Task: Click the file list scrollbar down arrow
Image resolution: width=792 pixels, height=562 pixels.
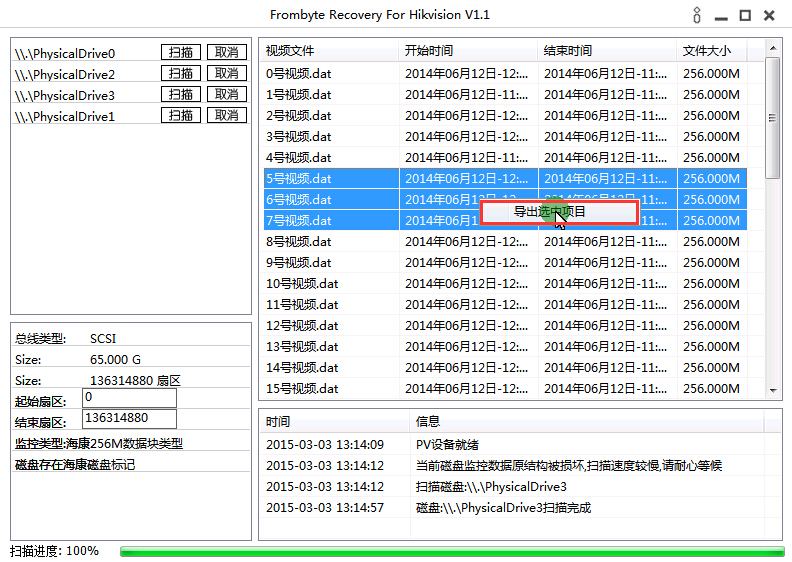Action: click(773, 390)
